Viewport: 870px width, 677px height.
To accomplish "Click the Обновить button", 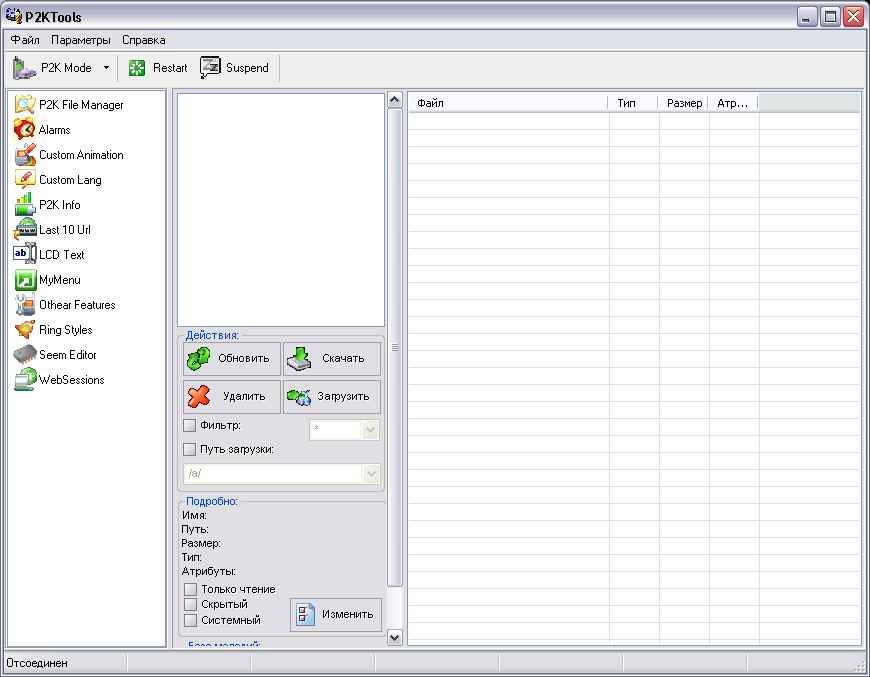I will click(232, 358).
